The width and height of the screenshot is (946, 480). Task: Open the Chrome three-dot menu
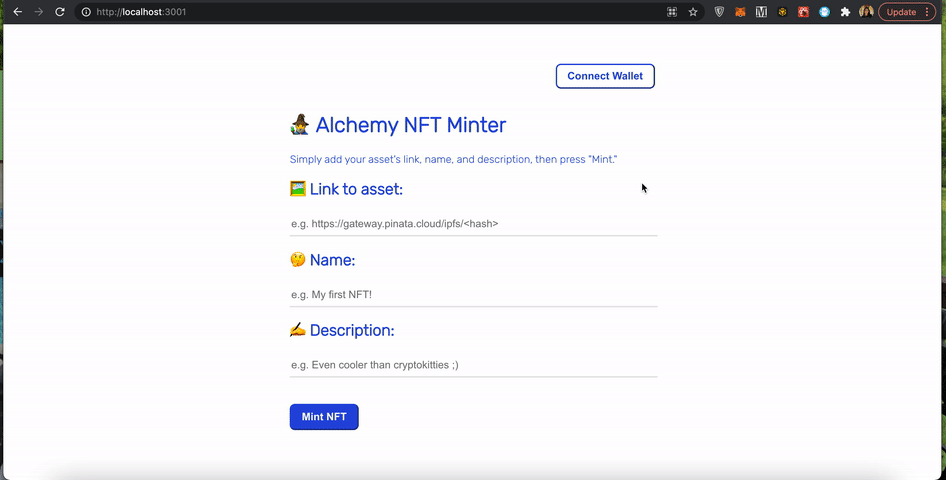click(x=927, y=11)
